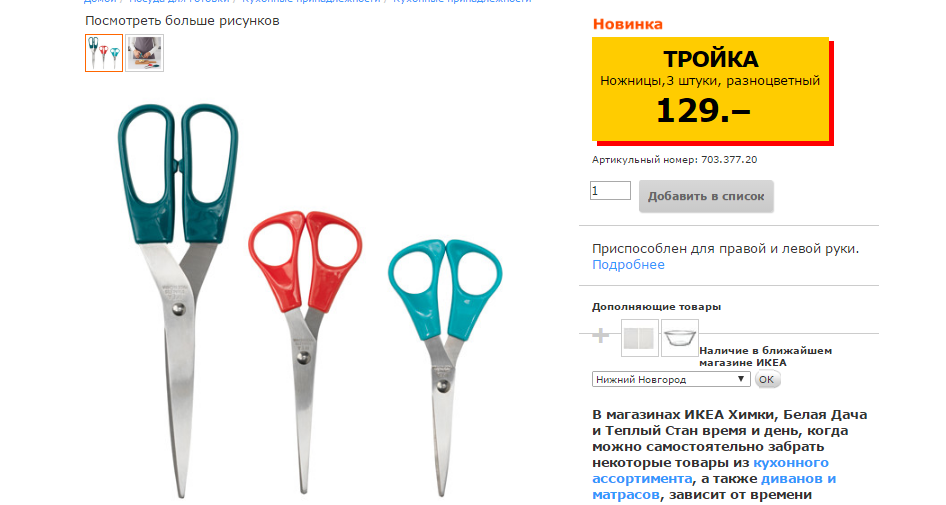Go to Домой breadcrumb link
Image resolution: width=946 pixels, height=505 pixels.
pyautogui.click(x=100, y=1)
